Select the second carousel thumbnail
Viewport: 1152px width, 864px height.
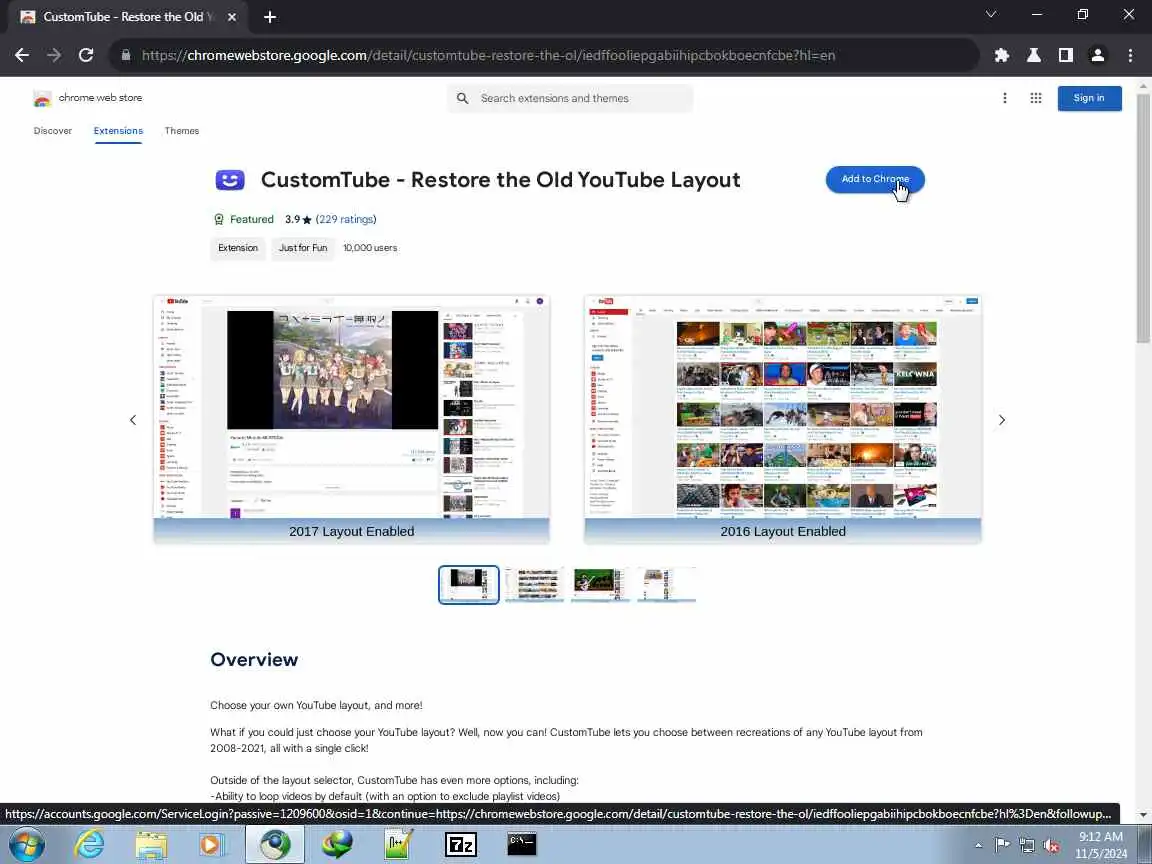coord(535,585)
